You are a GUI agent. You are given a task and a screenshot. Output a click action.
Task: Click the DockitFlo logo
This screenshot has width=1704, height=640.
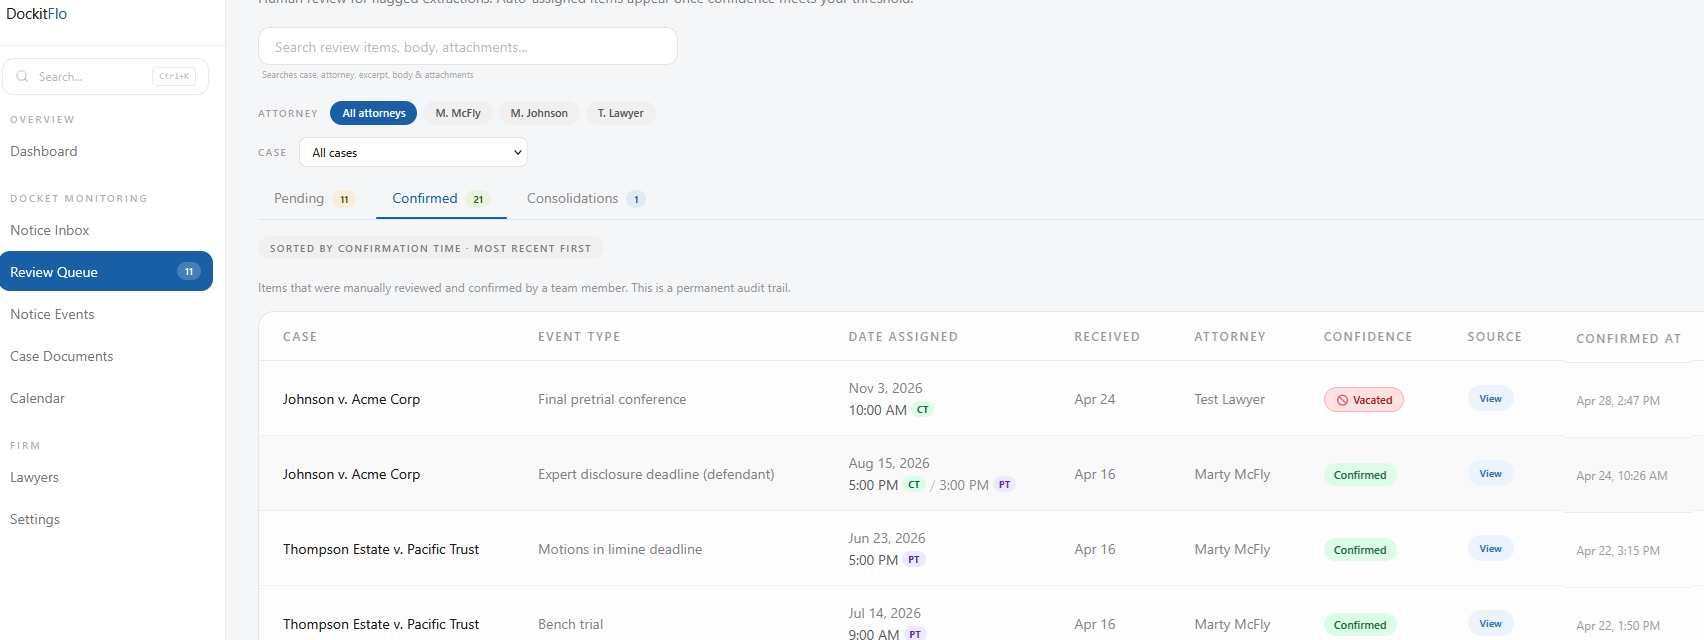pyautogui.click(x=37, y=14)
